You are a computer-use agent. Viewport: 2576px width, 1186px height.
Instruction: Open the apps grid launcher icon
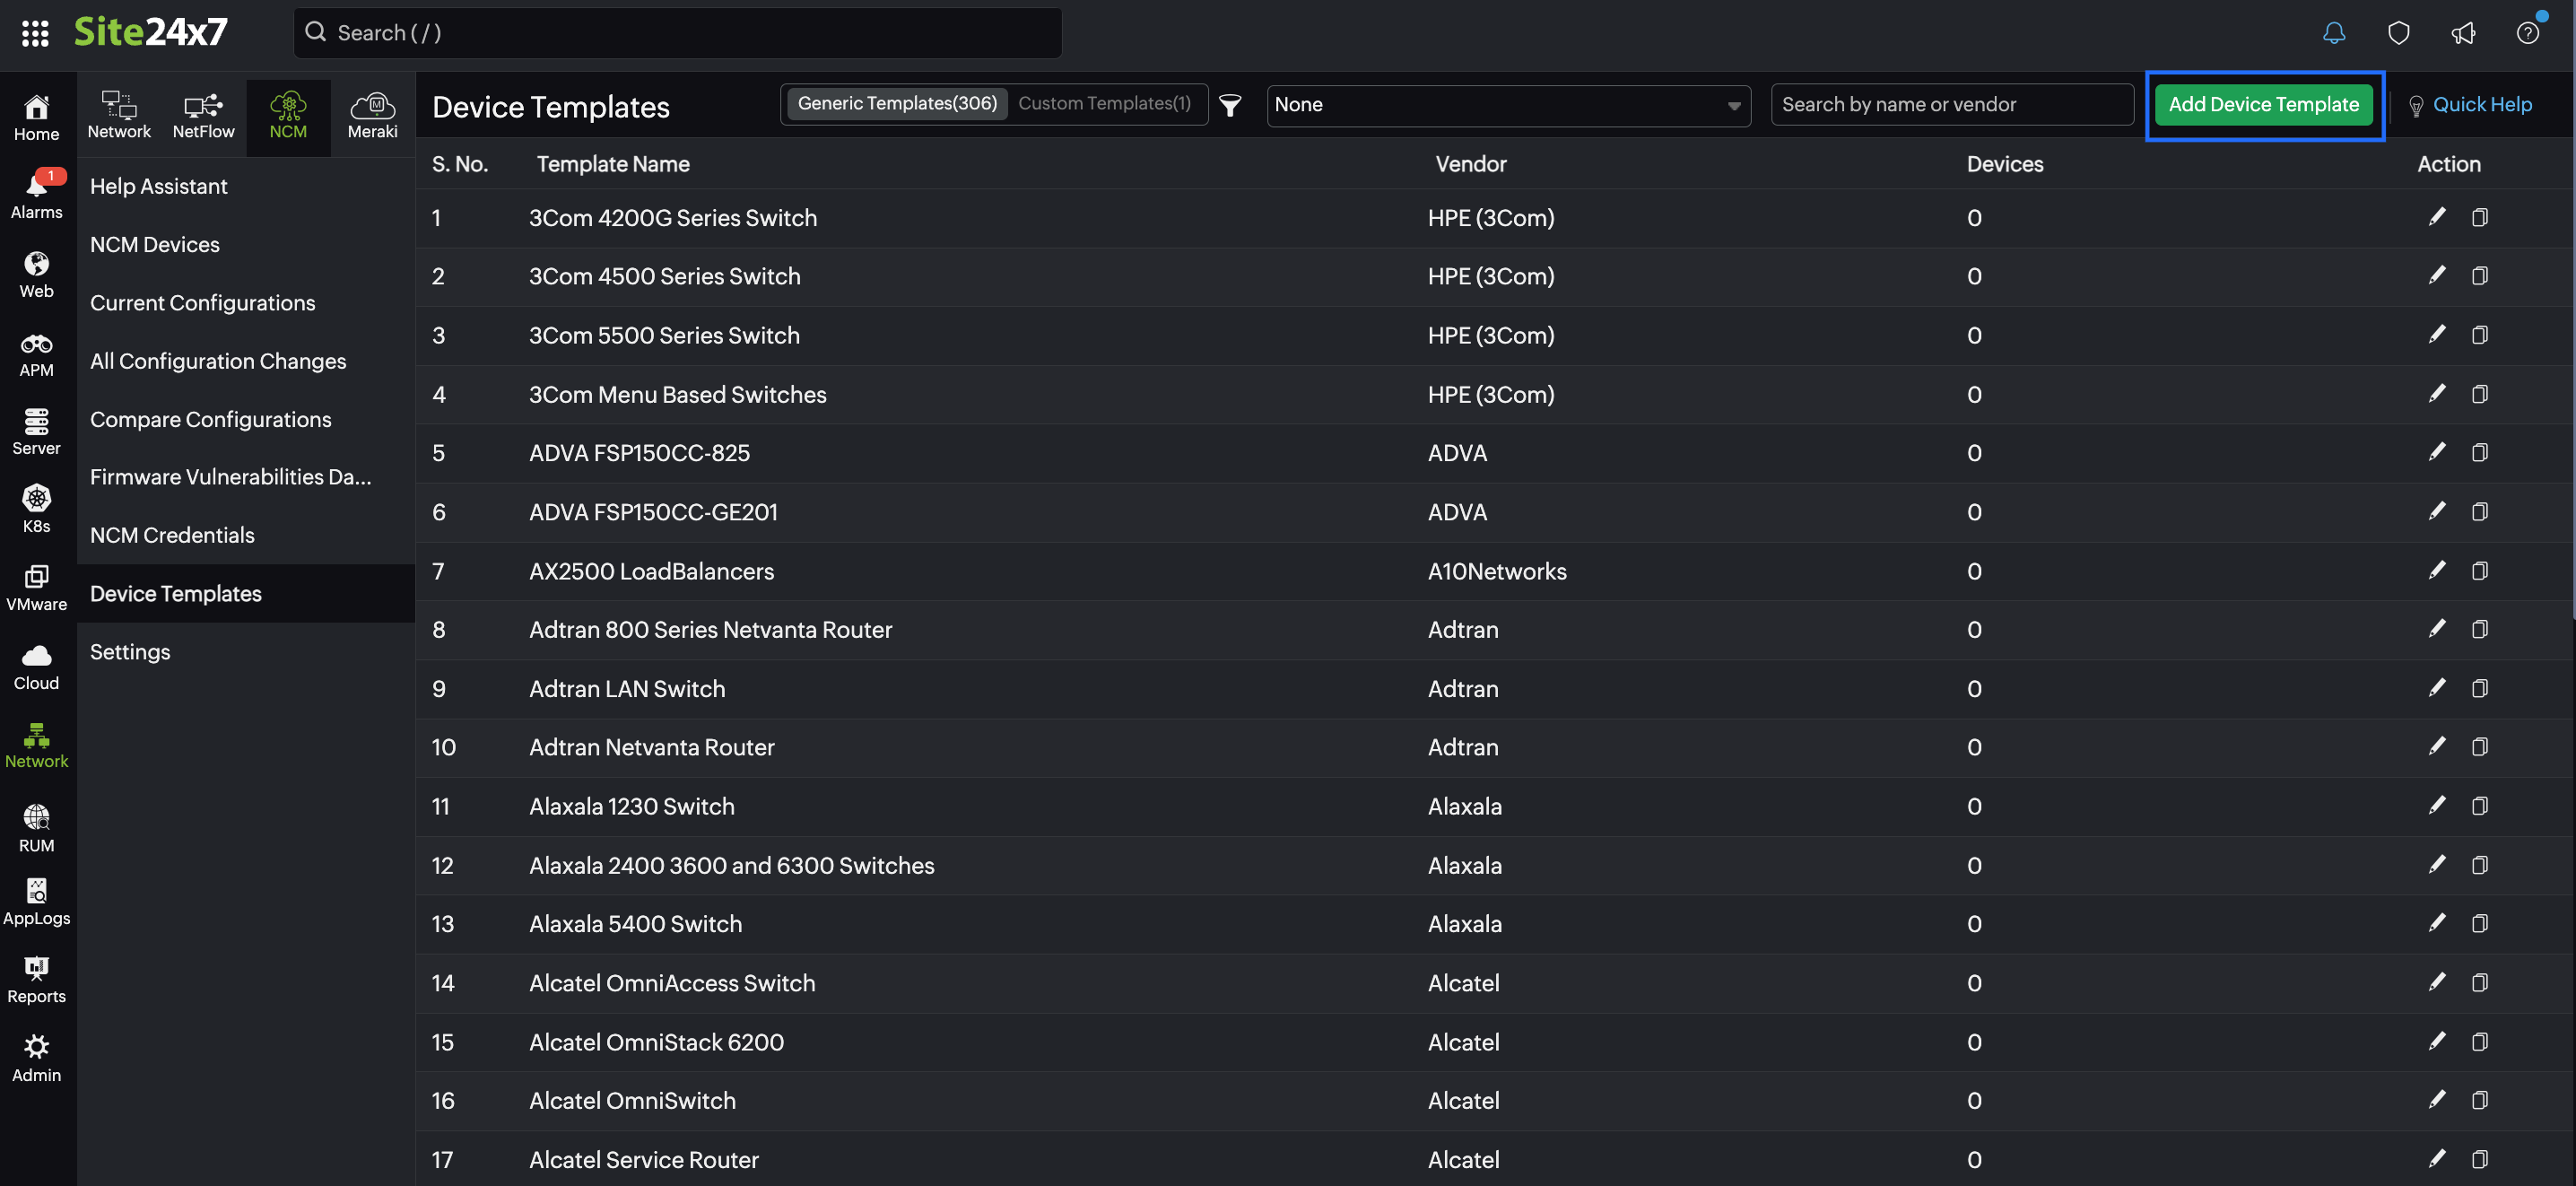(35, 33)
